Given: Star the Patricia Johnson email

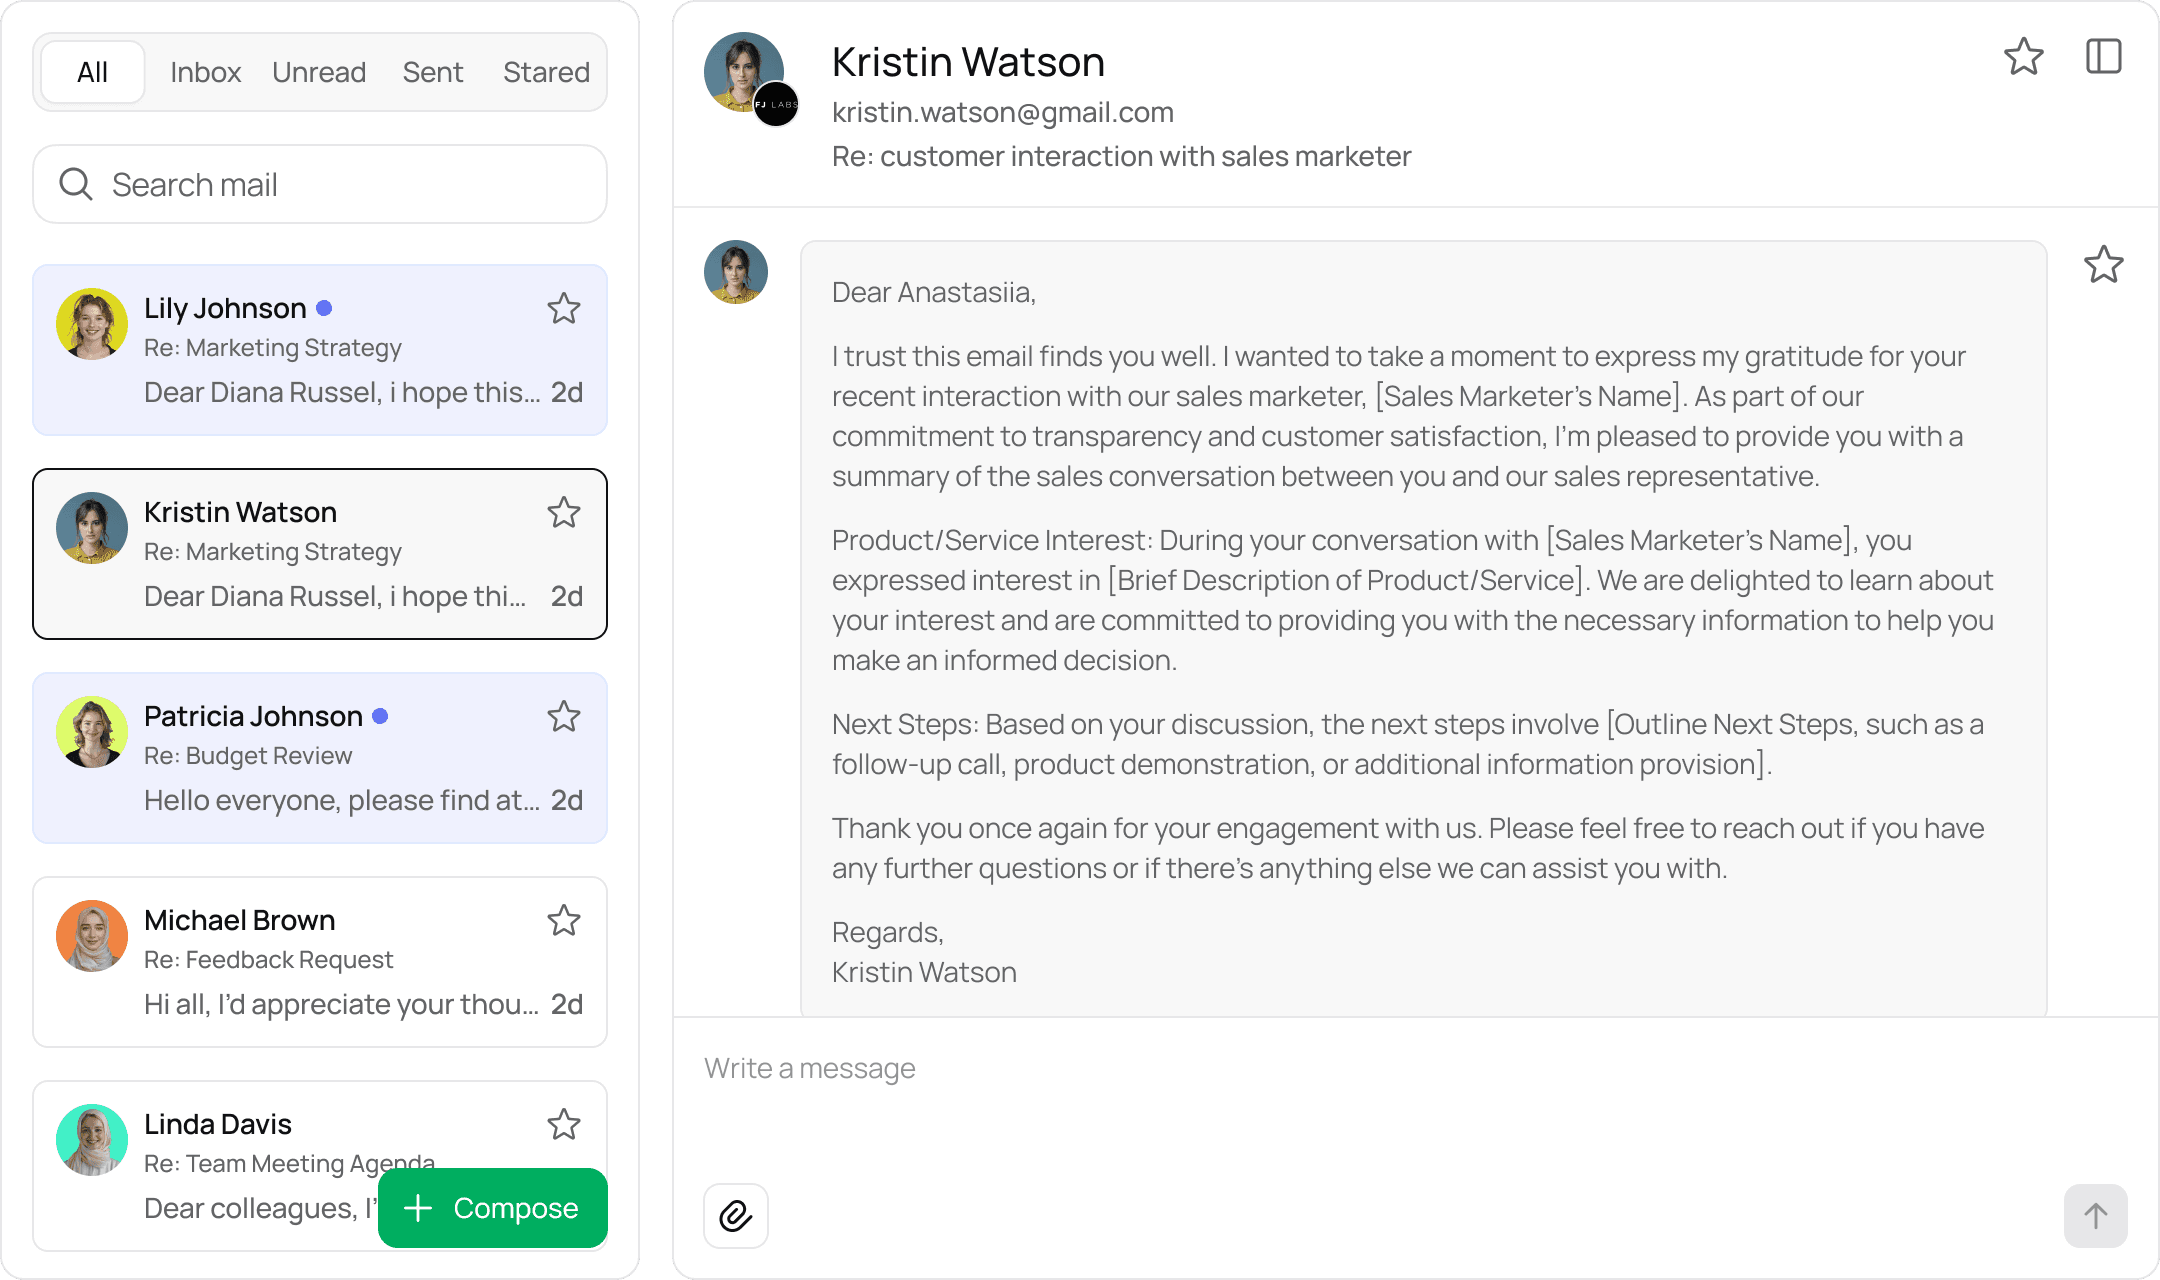Looking at the screenshot, I should click(564, 716).
